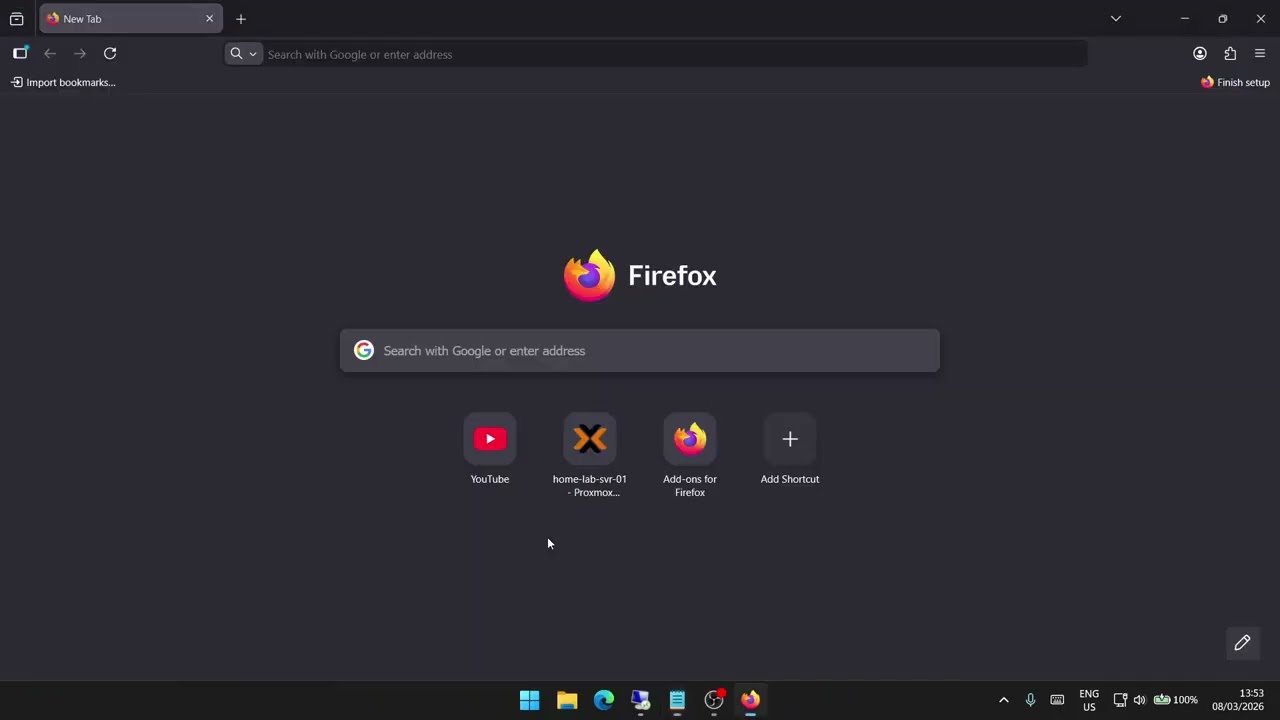
Task: Expand the list all tabs chevron
Action: click(x=1116, y=19)
